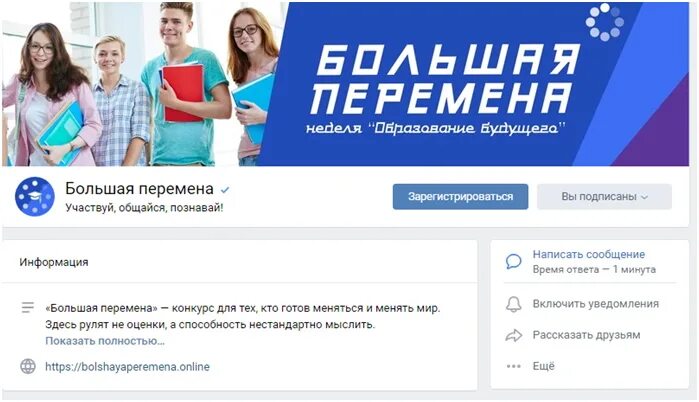Select Рассказать друзьям menu item
This screenshot has height=402, width=699.
pos(587,335)
